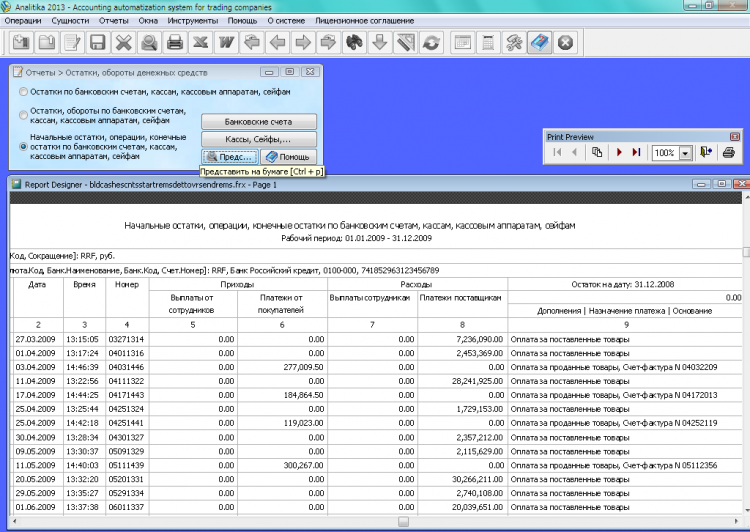Click the save (floppy disk) toolbar icon
This screenshot has height=532, width=750.
pyautogui.click(x=97, y=43)
